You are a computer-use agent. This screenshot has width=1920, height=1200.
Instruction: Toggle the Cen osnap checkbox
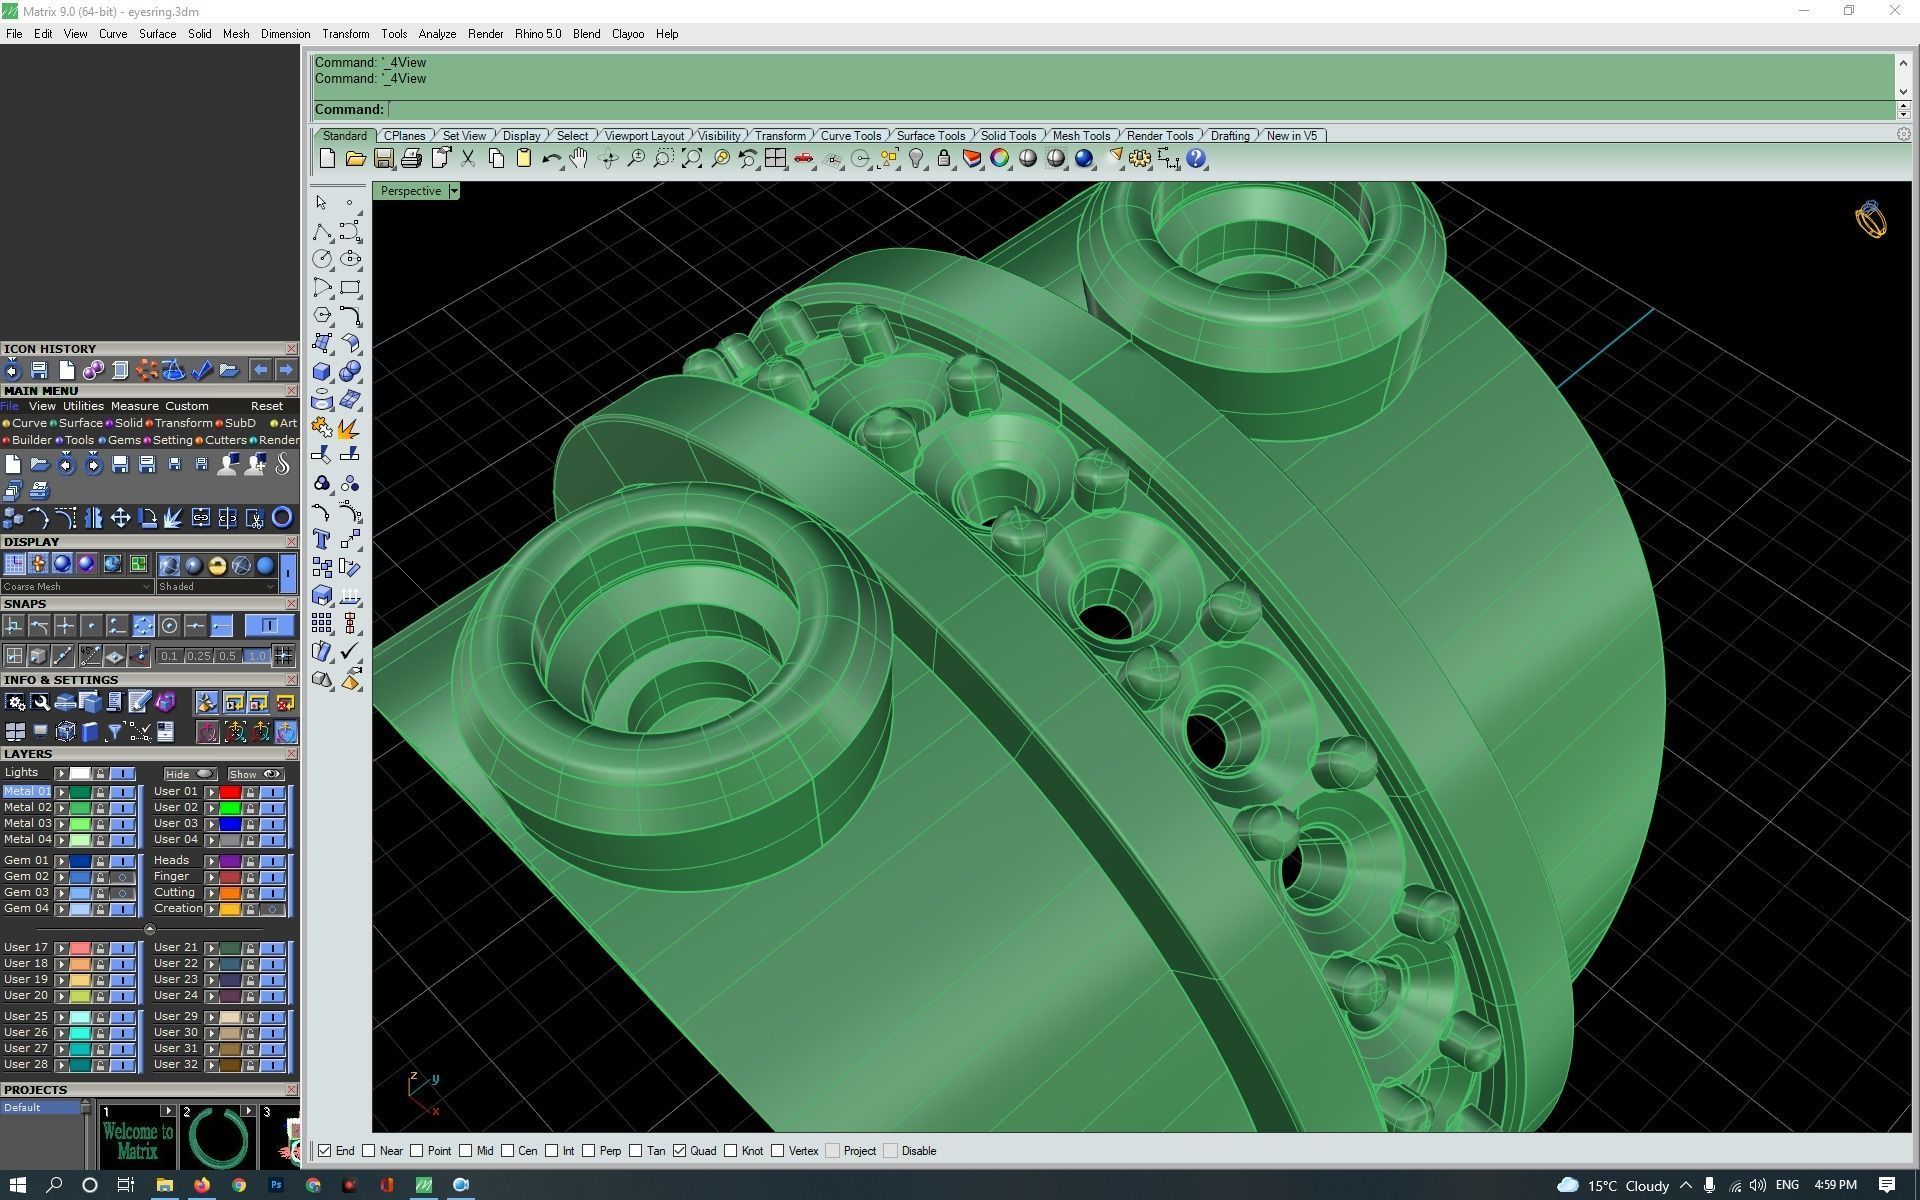click(x=508, y=1151)
